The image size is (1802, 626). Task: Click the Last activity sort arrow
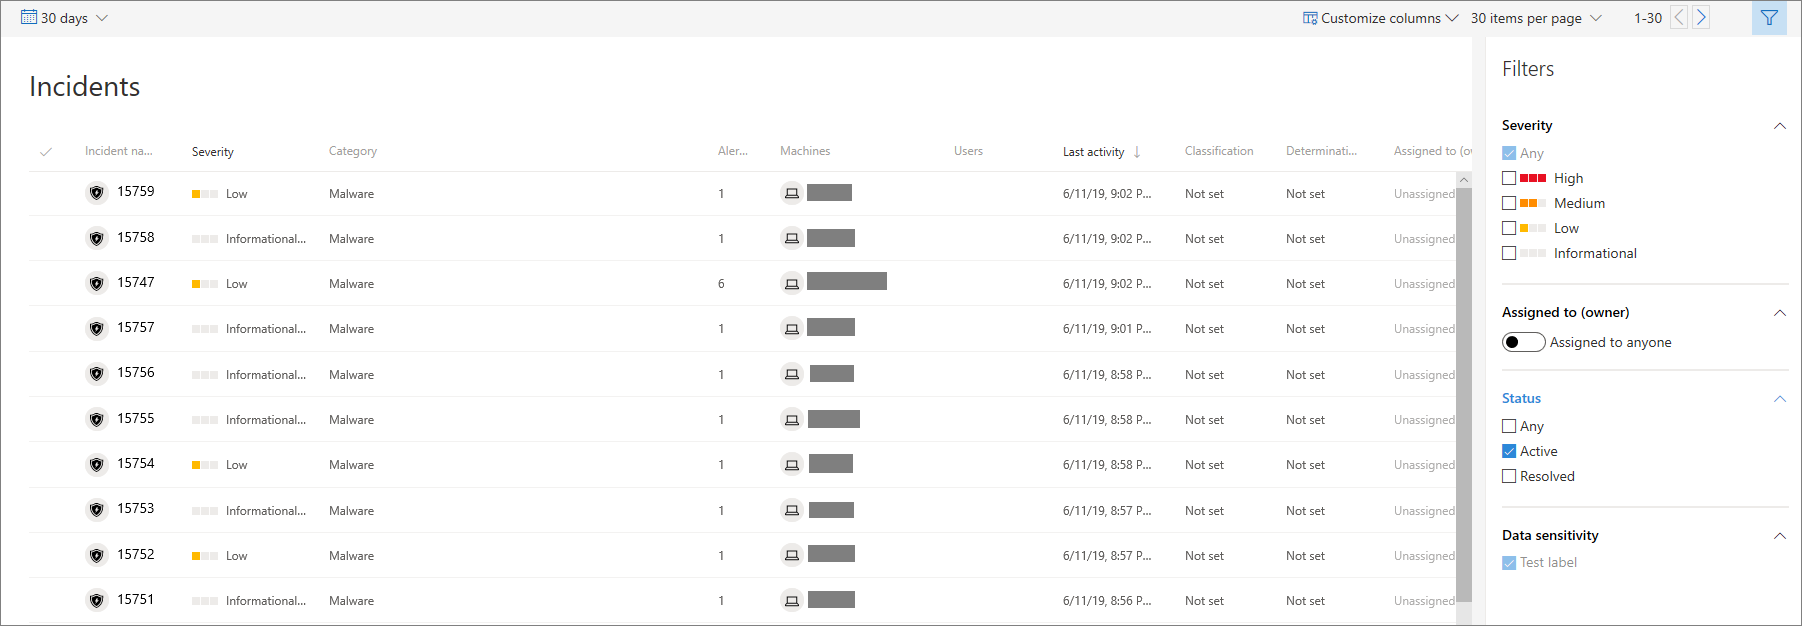pyautogui.click(x=1137, y=152)
